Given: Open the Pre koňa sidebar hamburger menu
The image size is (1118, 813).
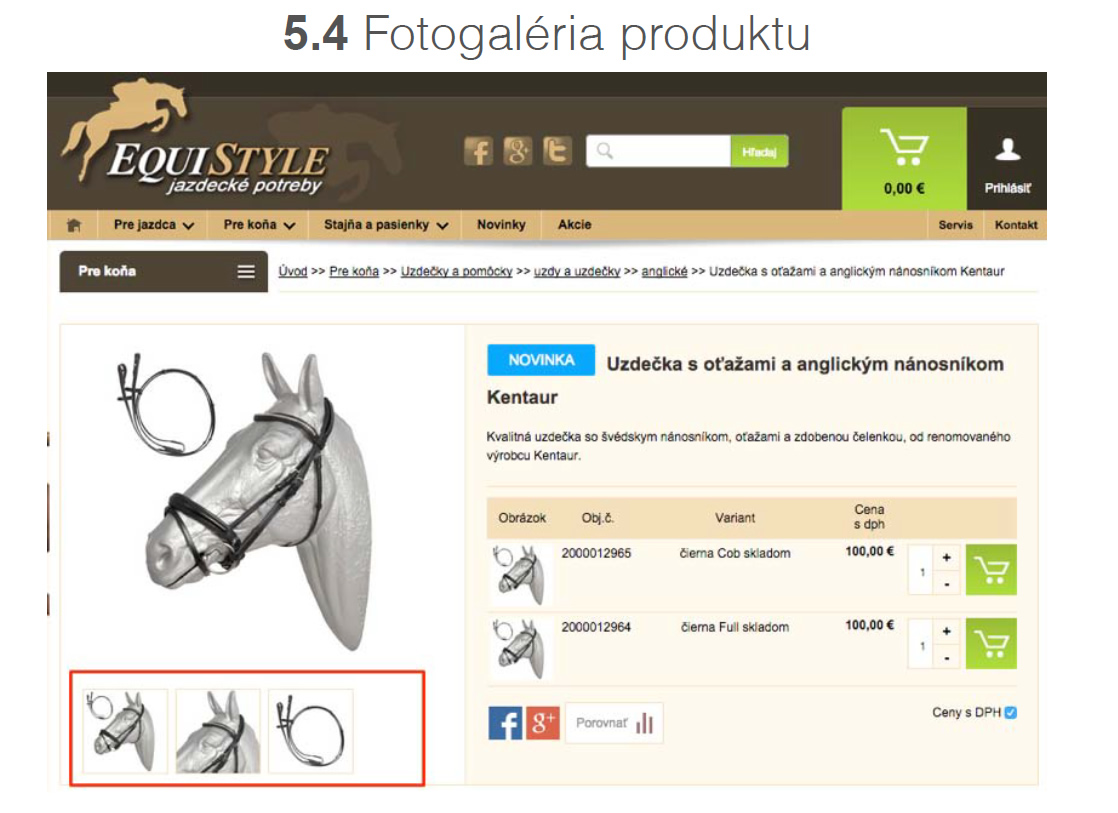Looking at the screenshot, I should [246, 272].
